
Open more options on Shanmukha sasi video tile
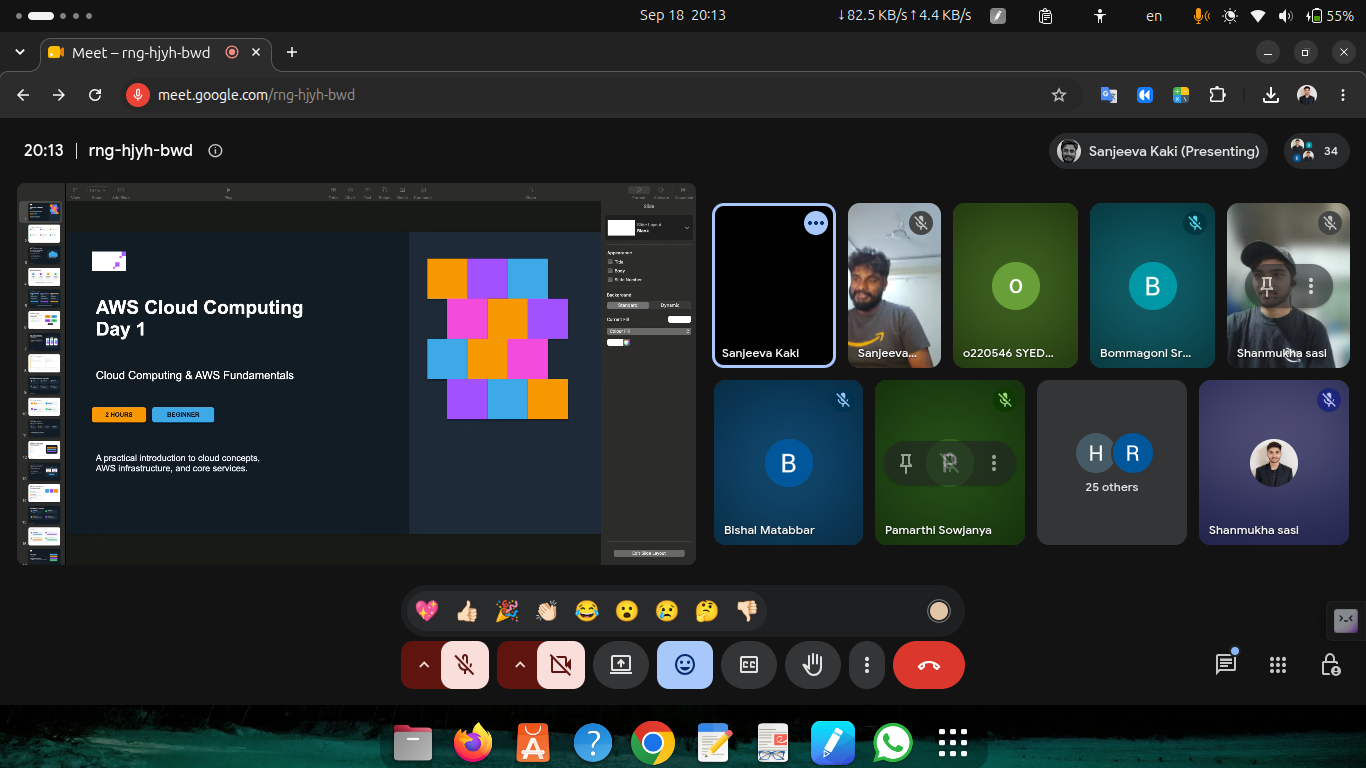[1311, 287]
